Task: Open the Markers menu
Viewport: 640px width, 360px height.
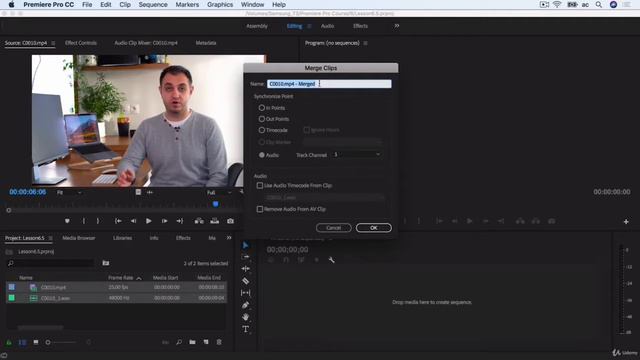Action: (187, 4)
